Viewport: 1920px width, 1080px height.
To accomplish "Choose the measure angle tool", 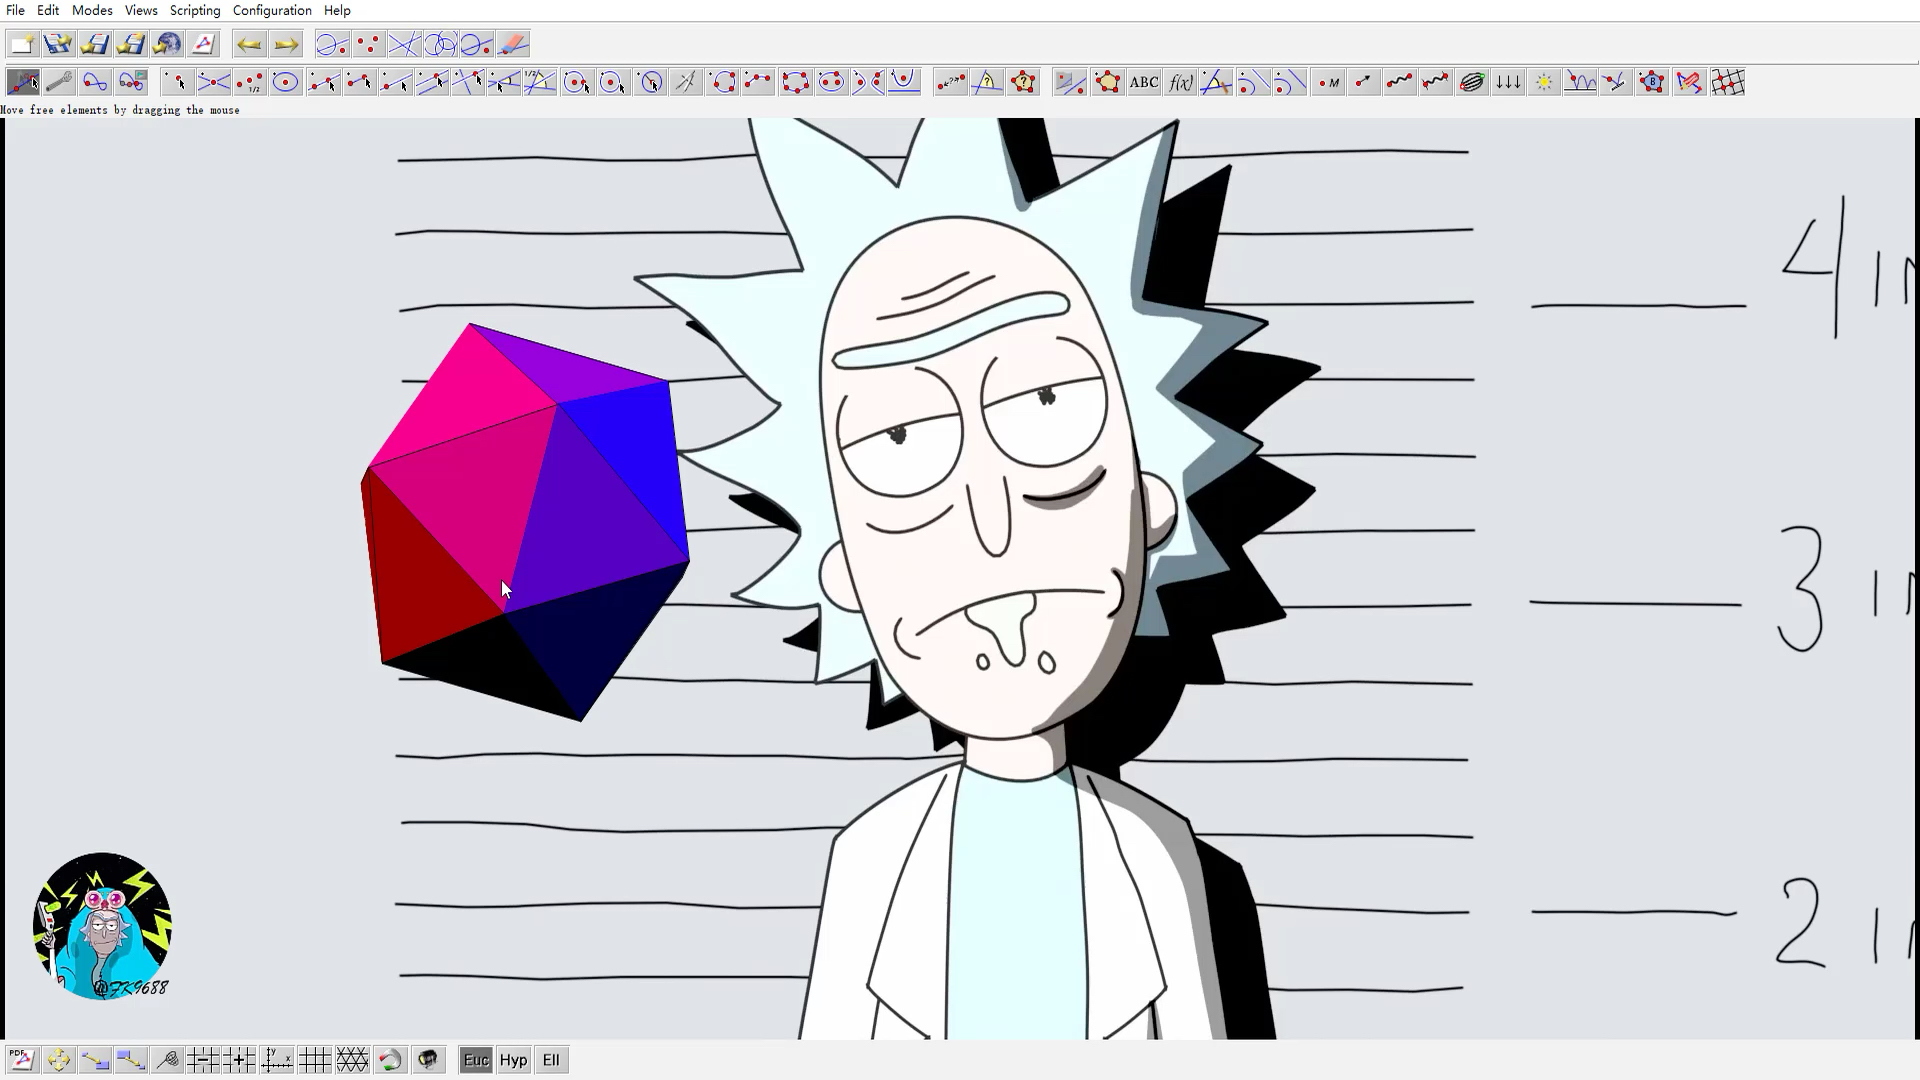I will (987, 82).
